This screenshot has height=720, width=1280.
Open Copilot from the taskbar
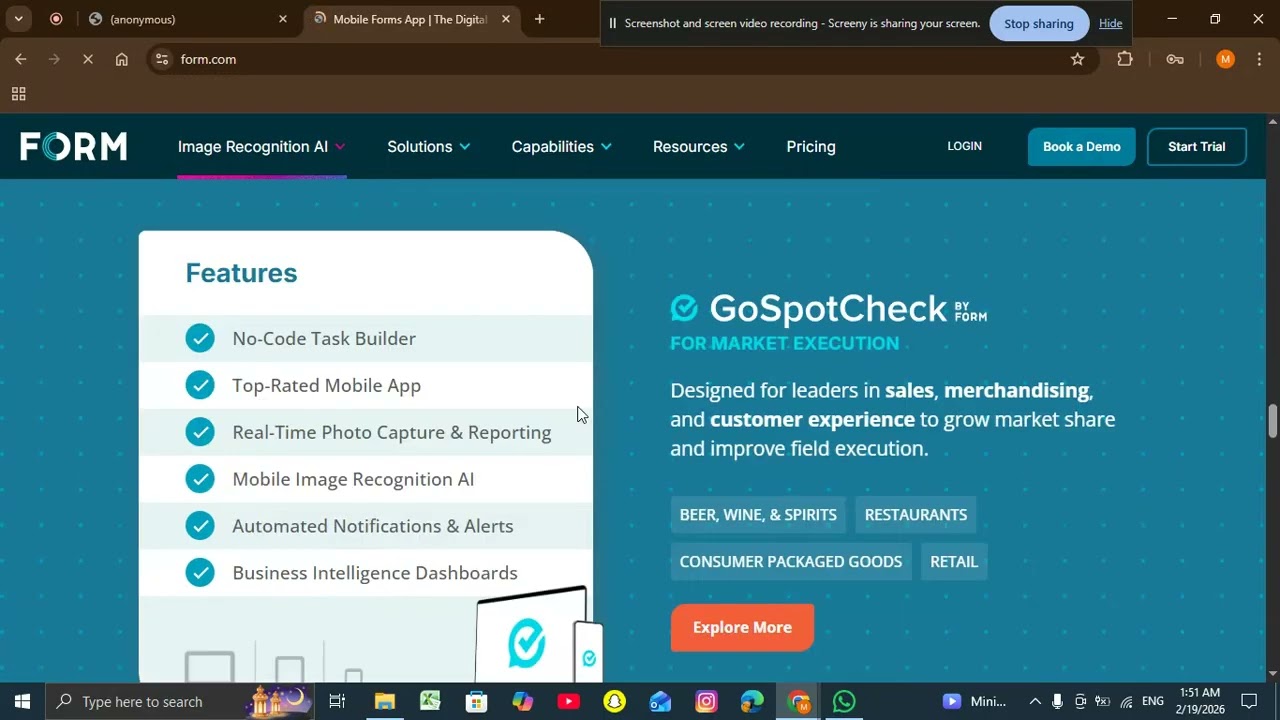[x=522, y=701]
